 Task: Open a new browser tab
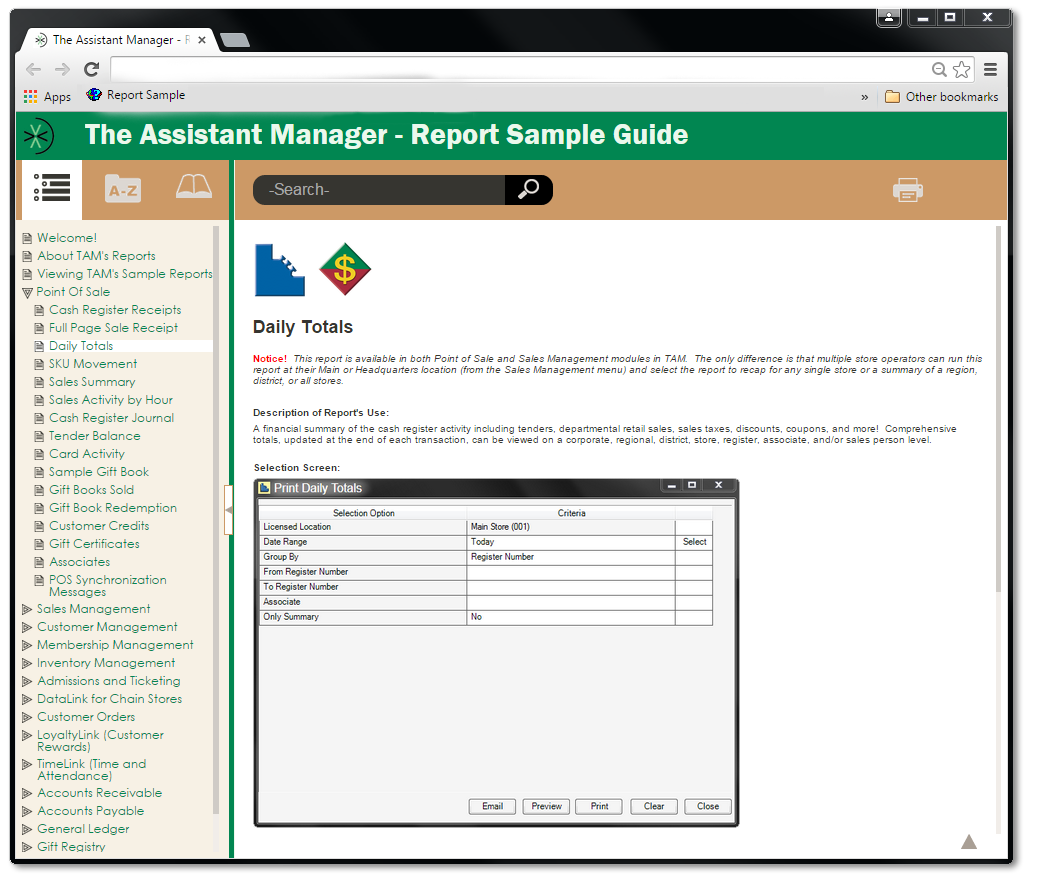click(x=235, y=40)
